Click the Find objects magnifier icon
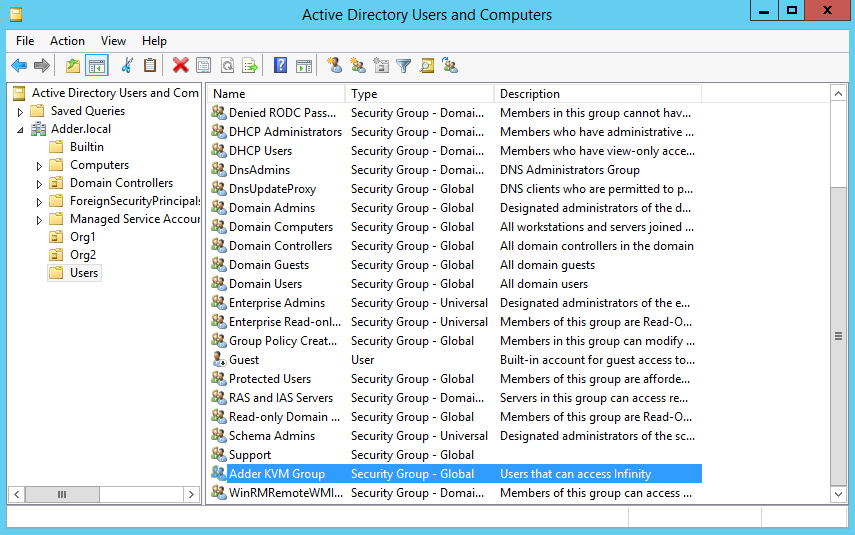The height and width of the screenshot is (535, 855). click(427, 66)
